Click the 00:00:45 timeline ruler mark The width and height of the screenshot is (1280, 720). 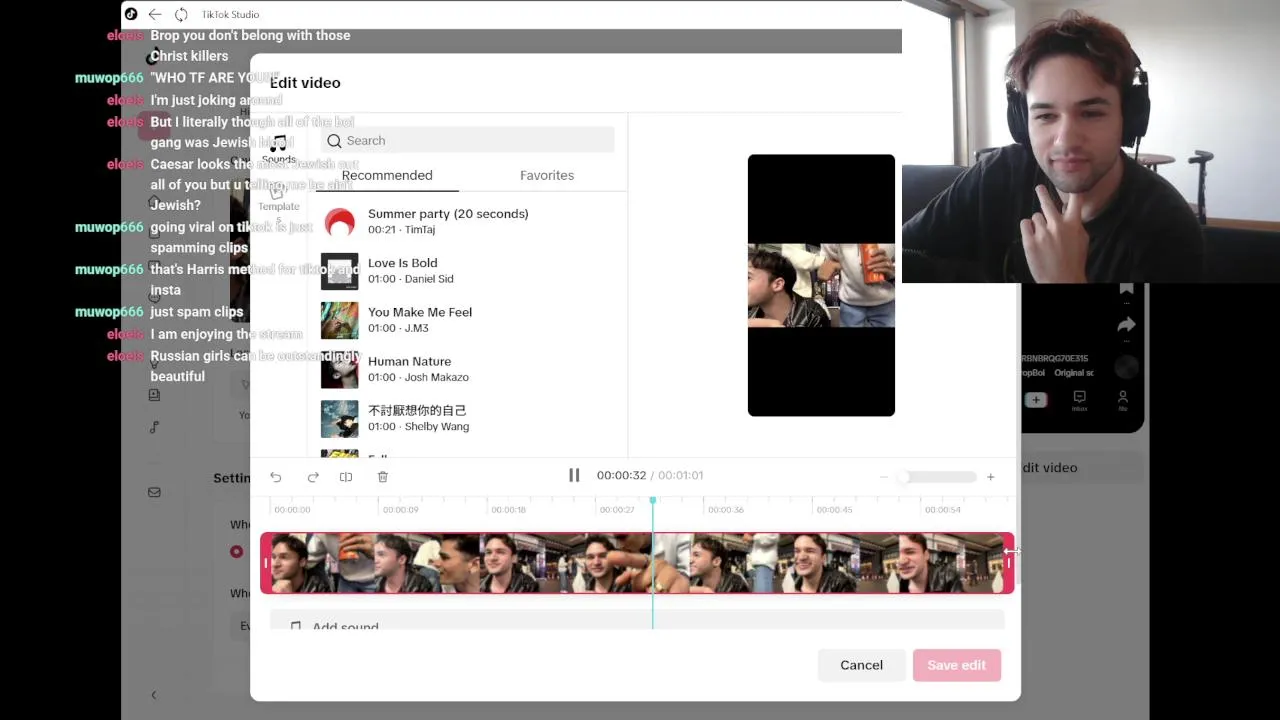[x=834, y=510]
